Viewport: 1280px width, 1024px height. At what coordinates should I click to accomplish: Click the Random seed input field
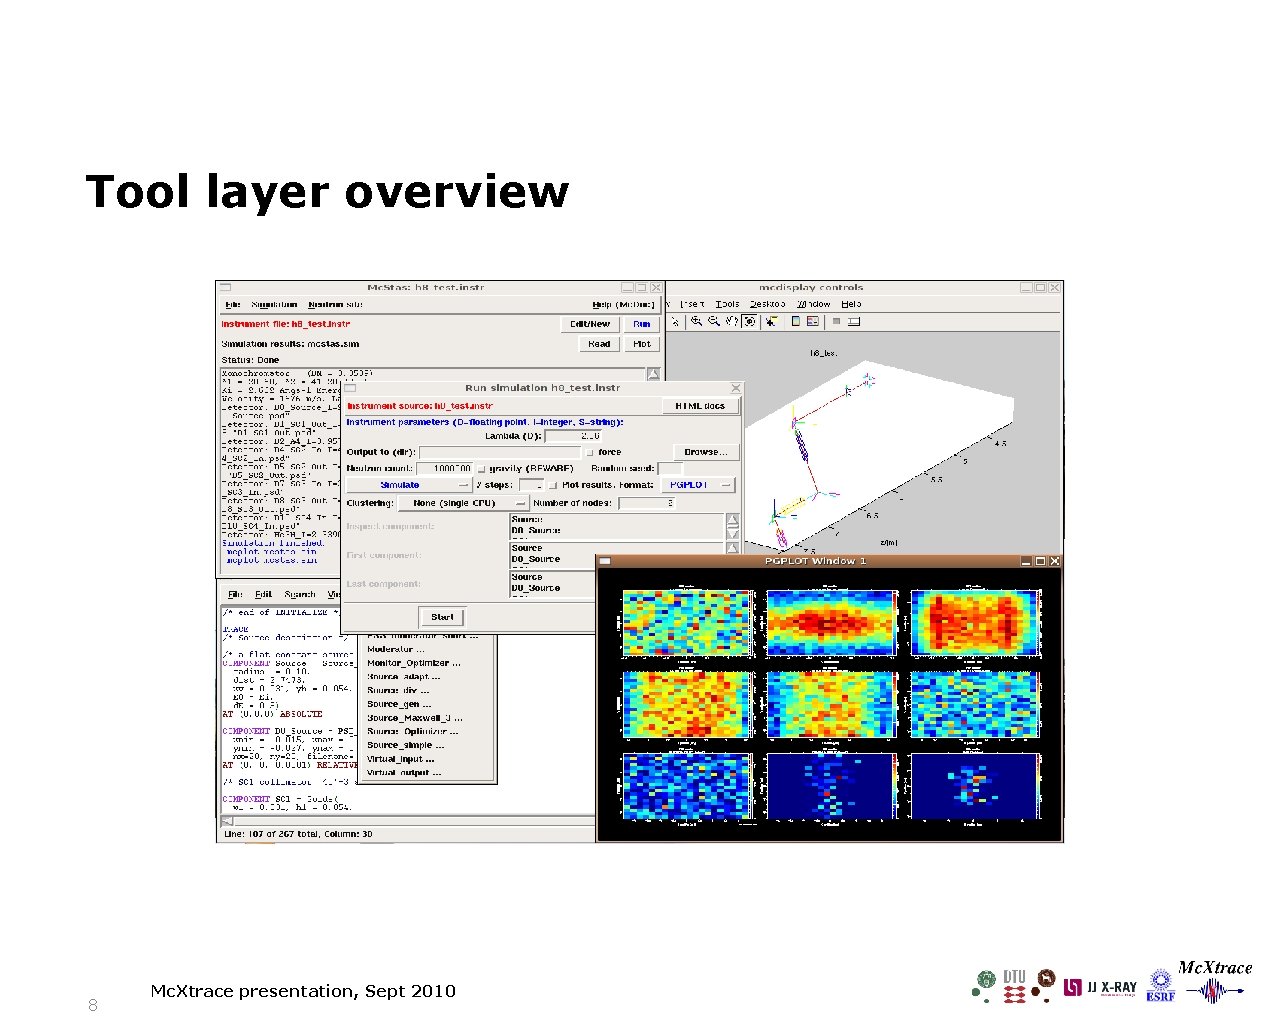coord(671,469)
